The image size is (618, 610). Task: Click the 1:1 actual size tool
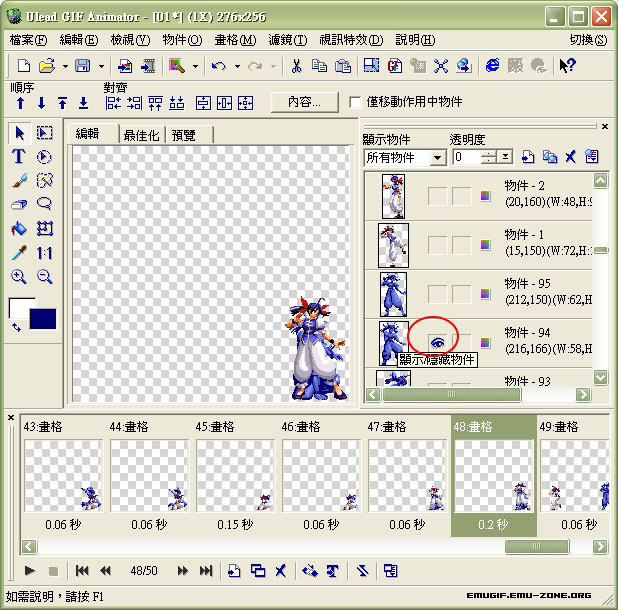coord(44,253)
